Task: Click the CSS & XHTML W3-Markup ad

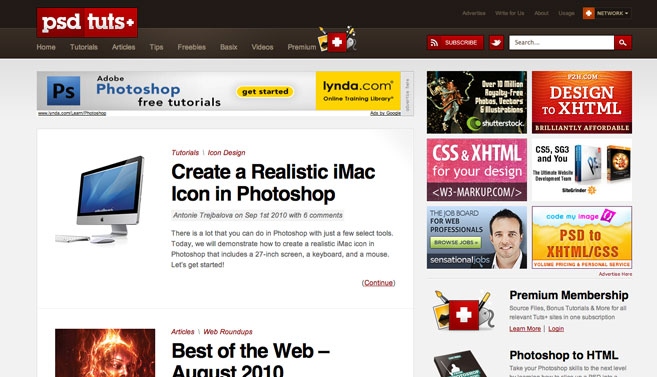Action: click(477, 170)
